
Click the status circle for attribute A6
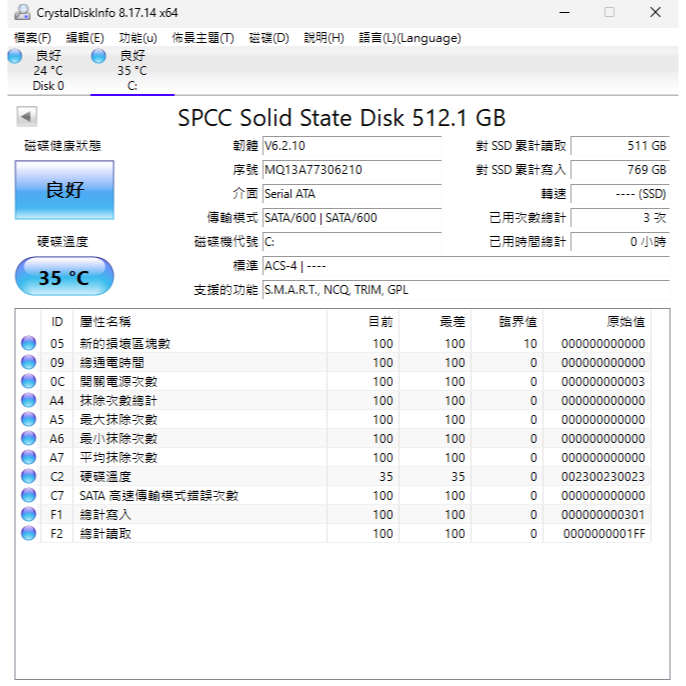(x=28, y=438)
